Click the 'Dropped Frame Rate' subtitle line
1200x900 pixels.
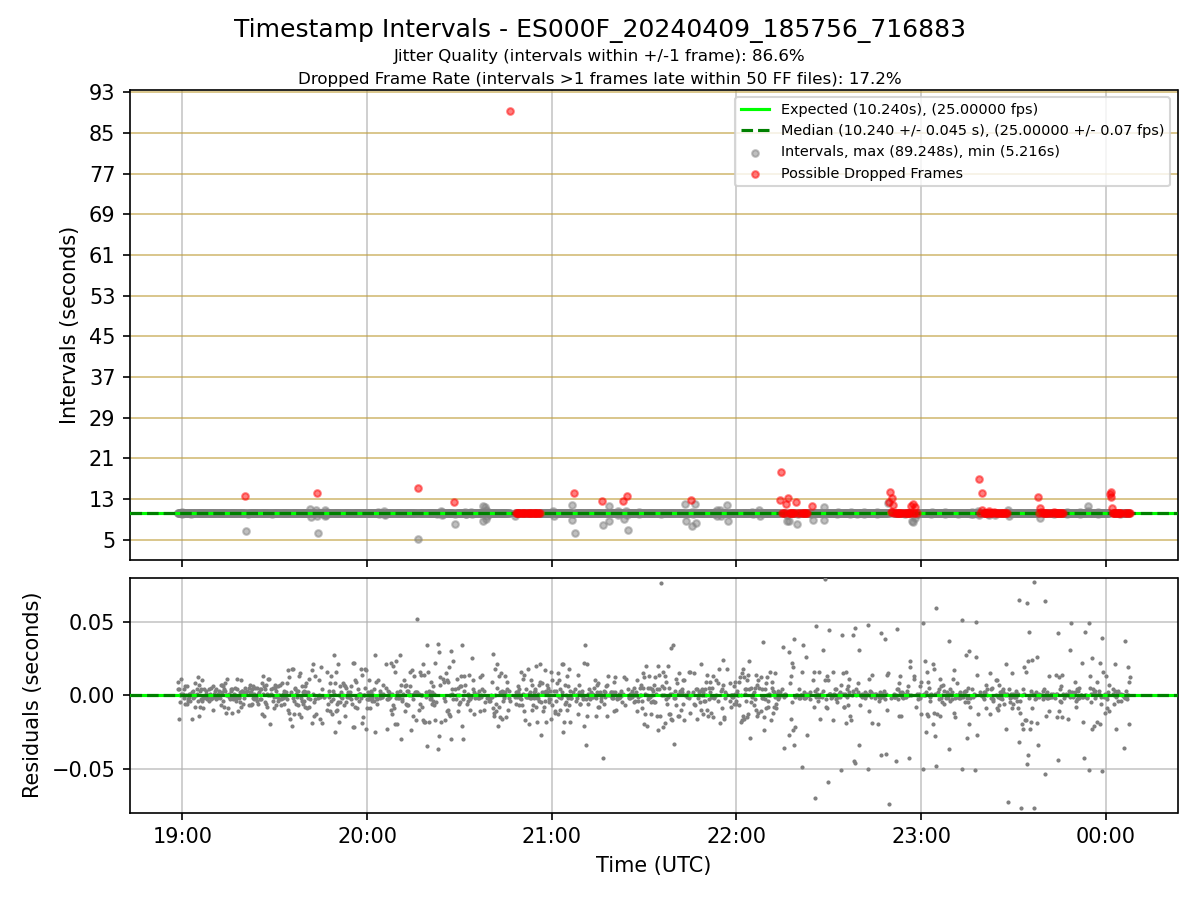pyautogui.click(x=600, y=78)
